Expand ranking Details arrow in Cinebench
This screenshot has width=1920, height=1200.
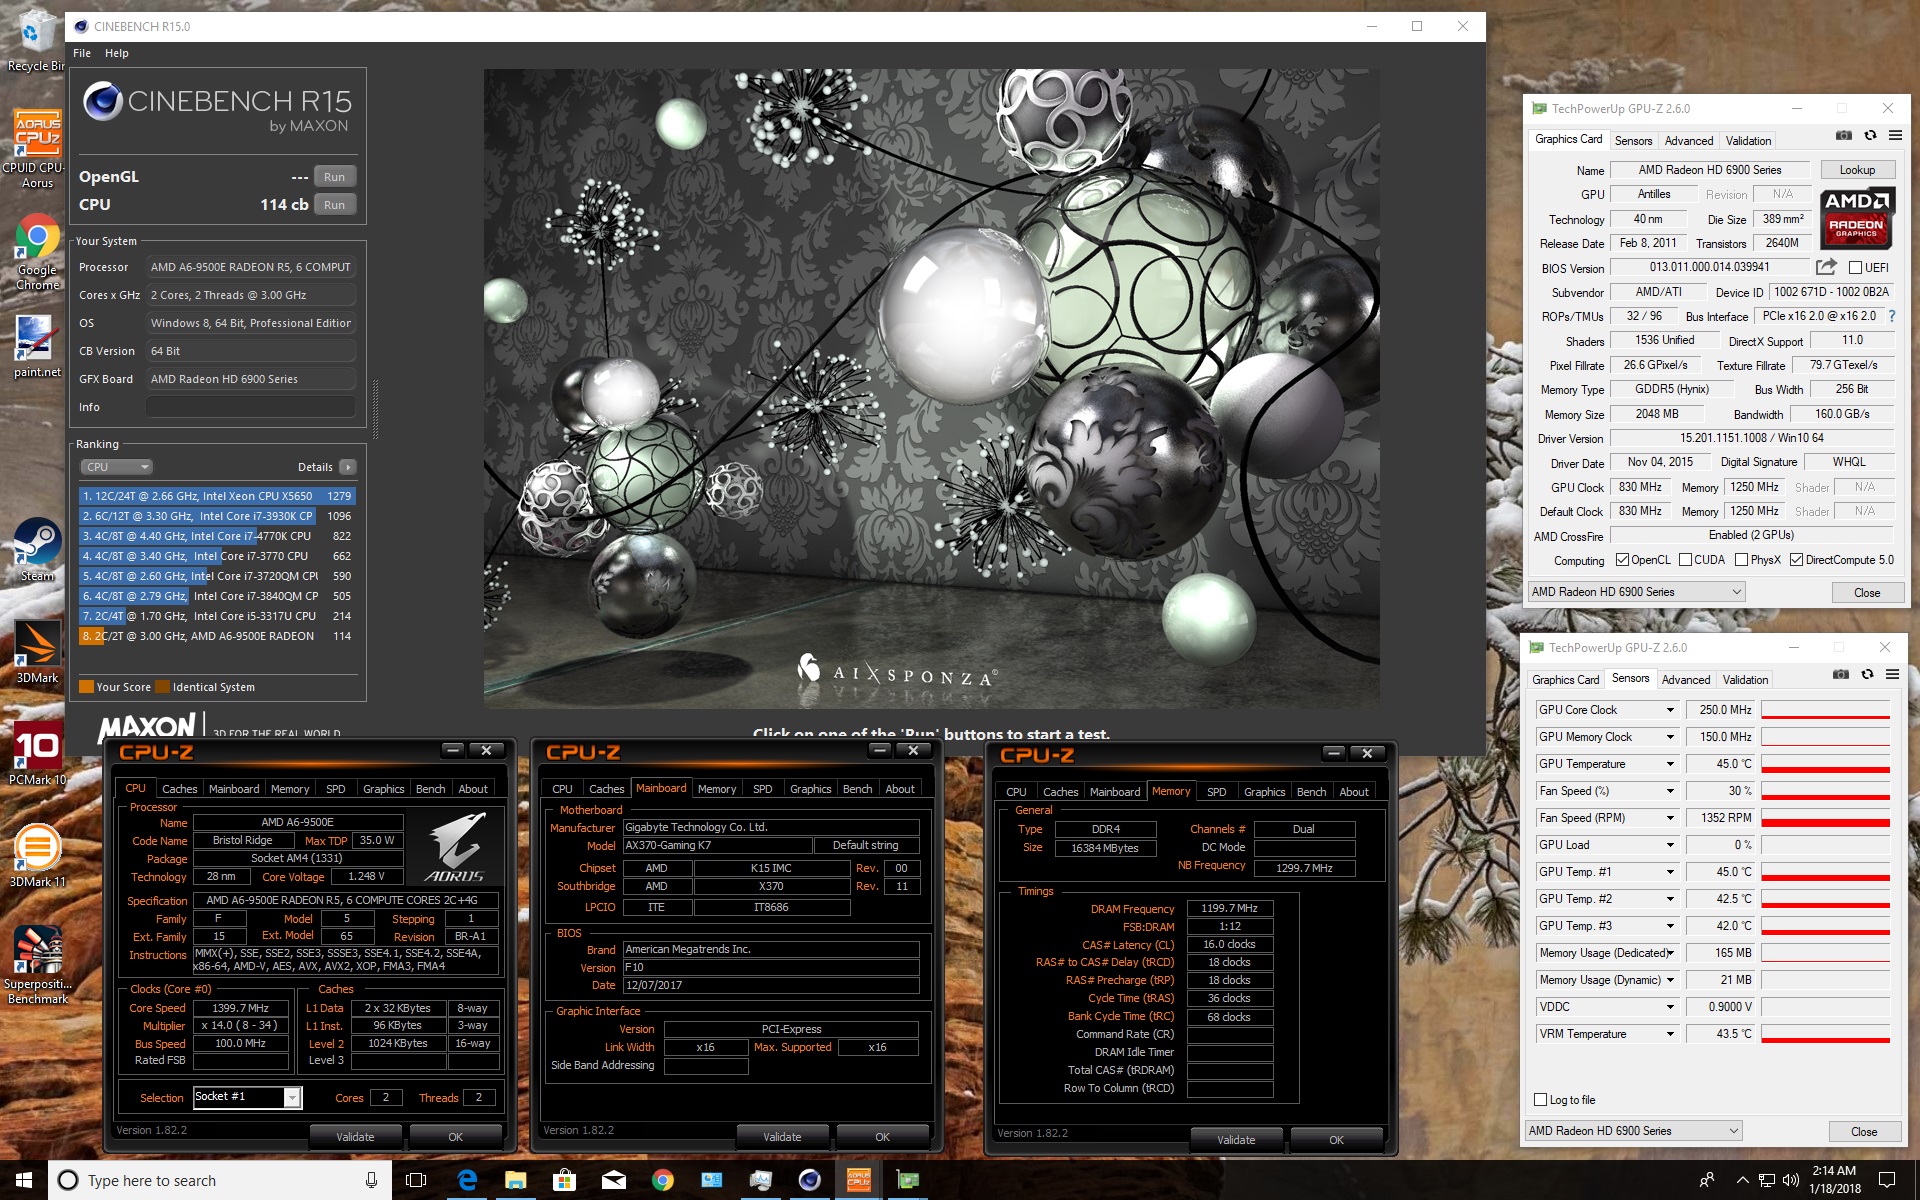348,467
